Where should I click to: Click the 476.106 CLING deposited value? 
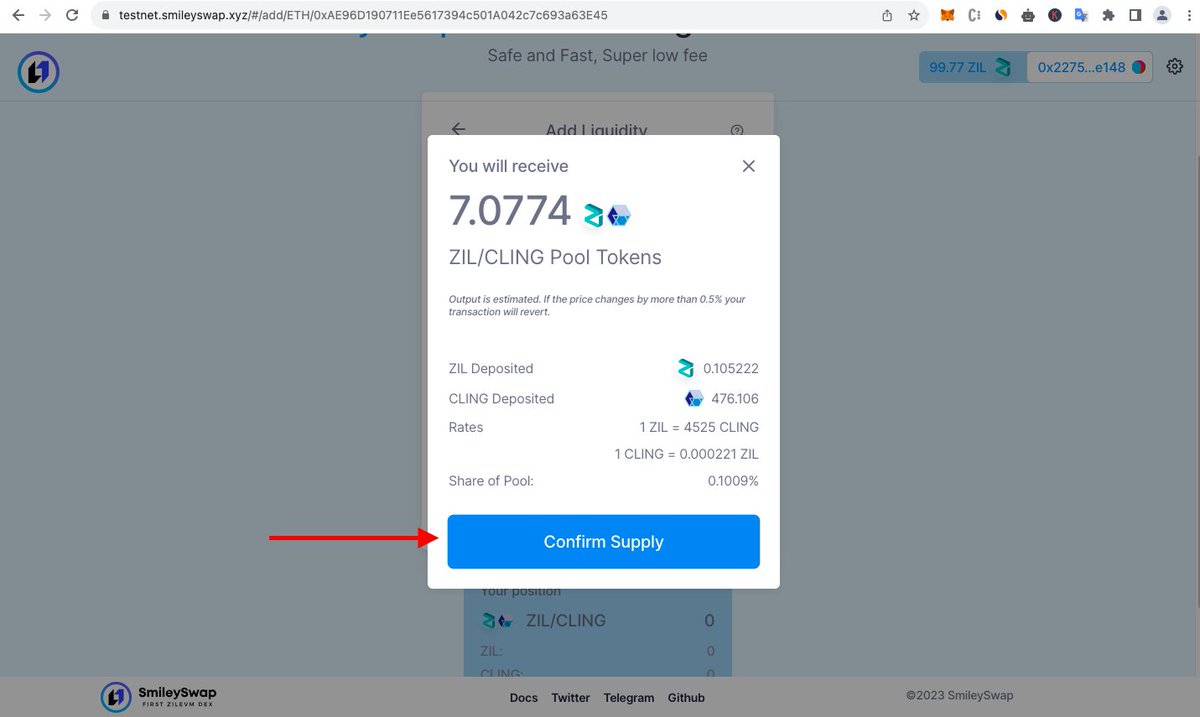pos(735,398)
